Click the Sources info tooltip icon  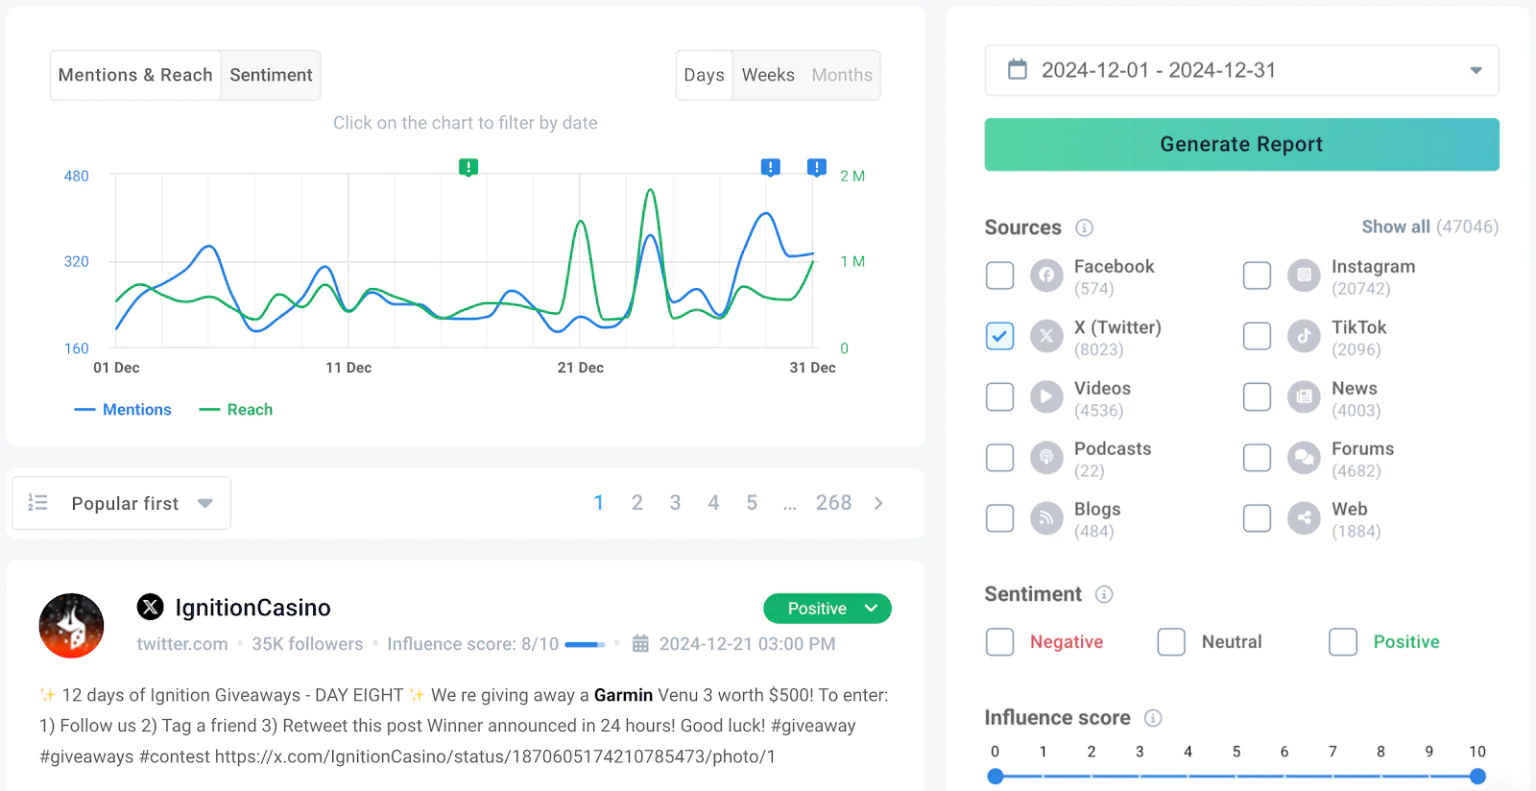pyautogui.click(x=1084, y=228)
